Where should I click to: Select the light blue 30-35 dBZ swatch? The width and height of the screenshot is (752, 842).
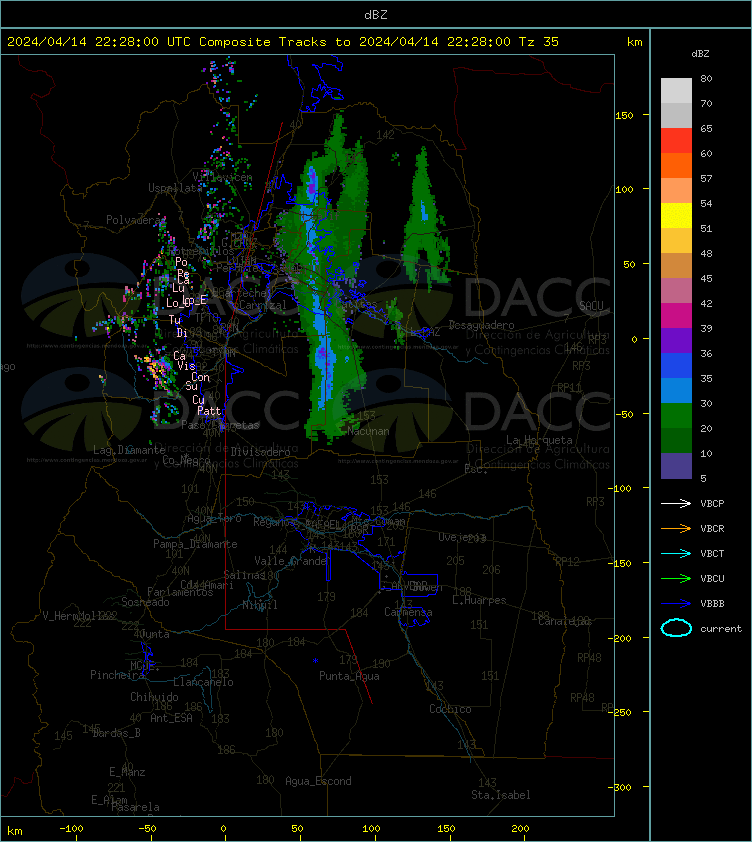coord(676,390)
